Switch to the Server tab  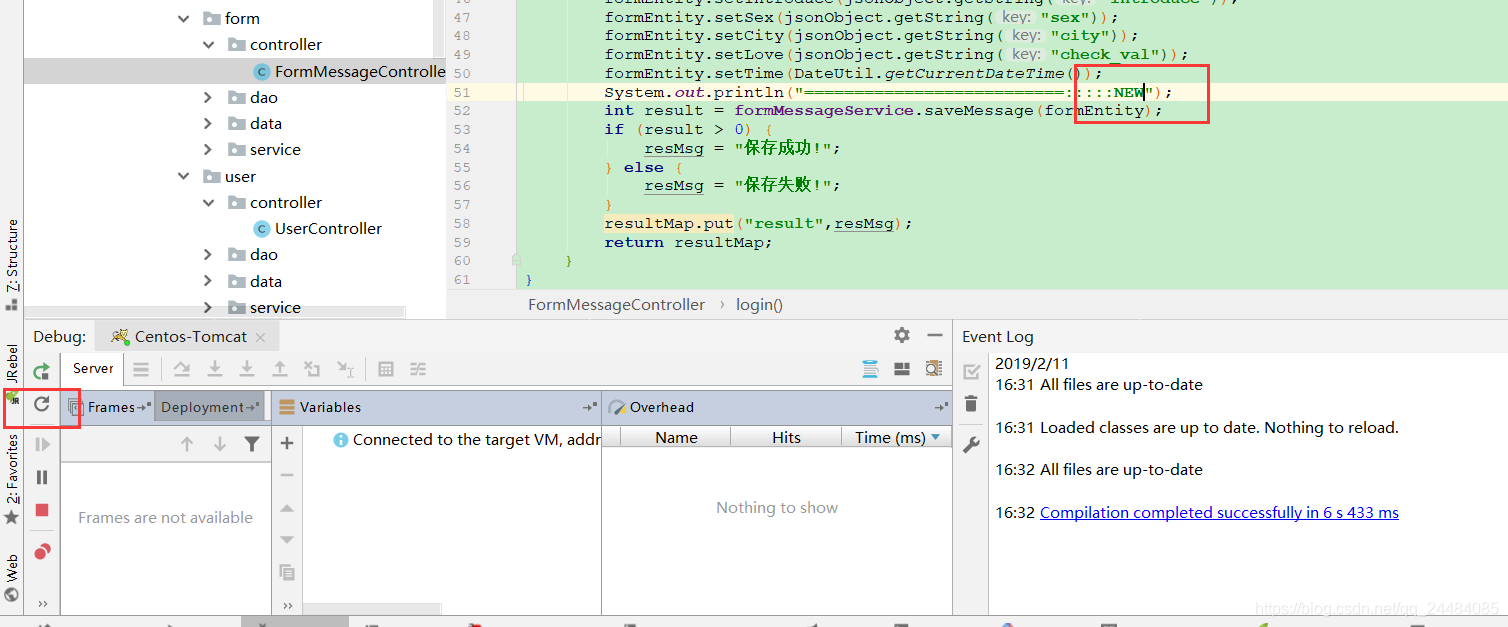[93, 368]
